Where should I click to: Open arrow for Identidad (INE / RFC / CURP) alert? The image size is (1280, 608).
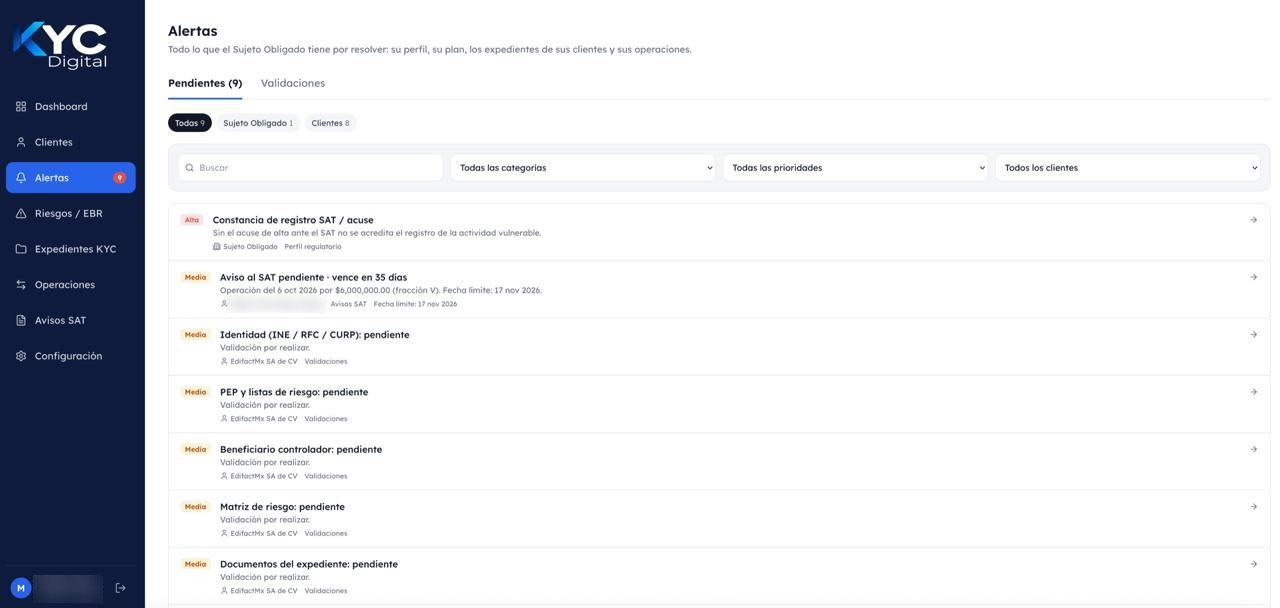pos(1253,334)
